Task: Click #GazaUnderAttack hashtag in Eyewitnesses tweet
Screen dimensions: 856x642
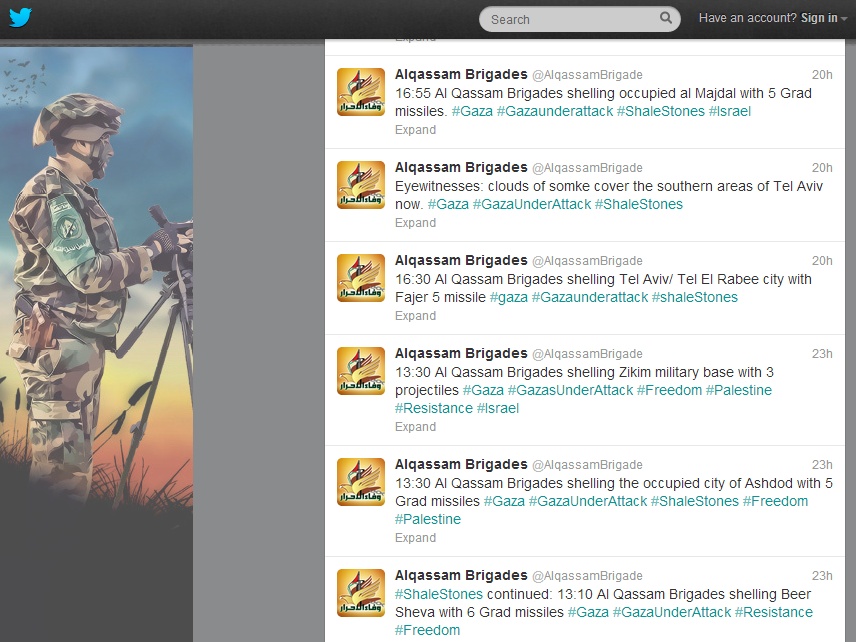Action: [x=532, y=204]
